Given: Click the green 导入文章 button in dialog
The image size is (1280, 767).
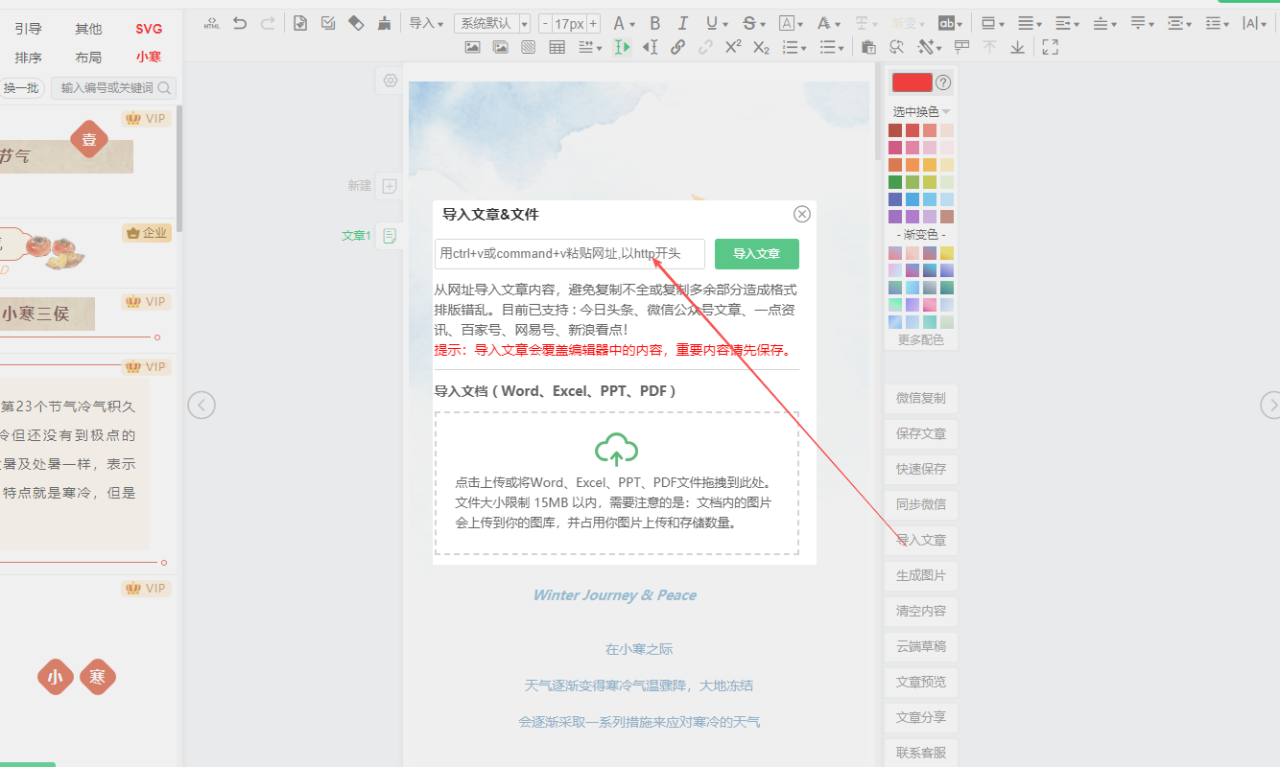Looking at the screenshot, I should 756,254.
